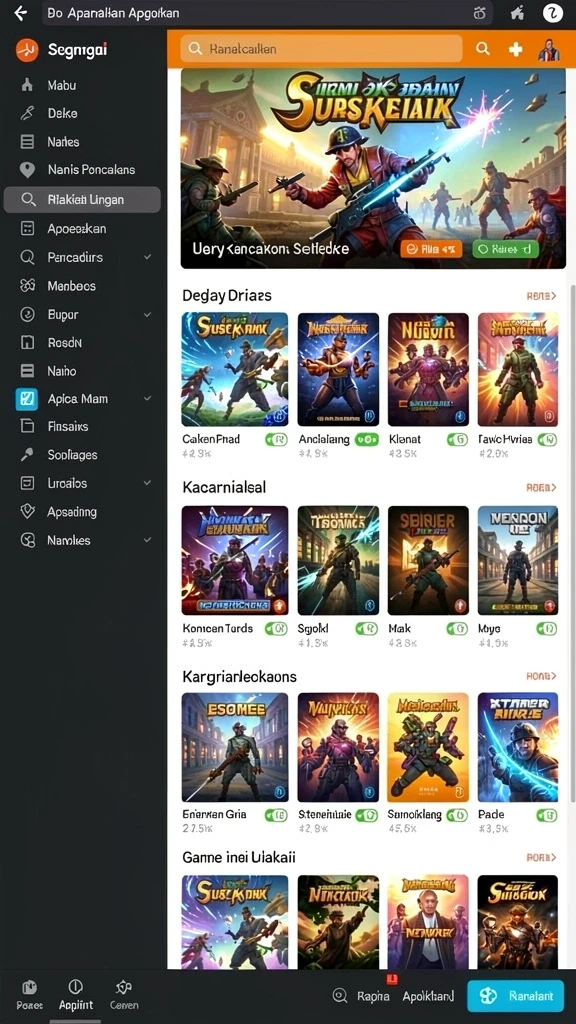Viewport: 576px width, 1024px height.
Task: Expand the Lroaios sidebar chevron
Action: 148,483
